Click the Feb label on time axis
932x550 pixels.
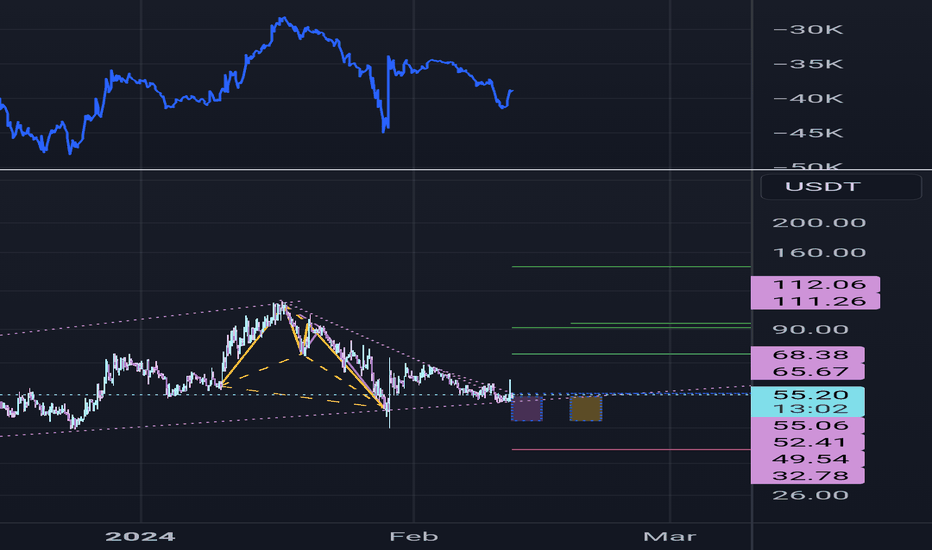pyautogui.click(x=414, y=536)
